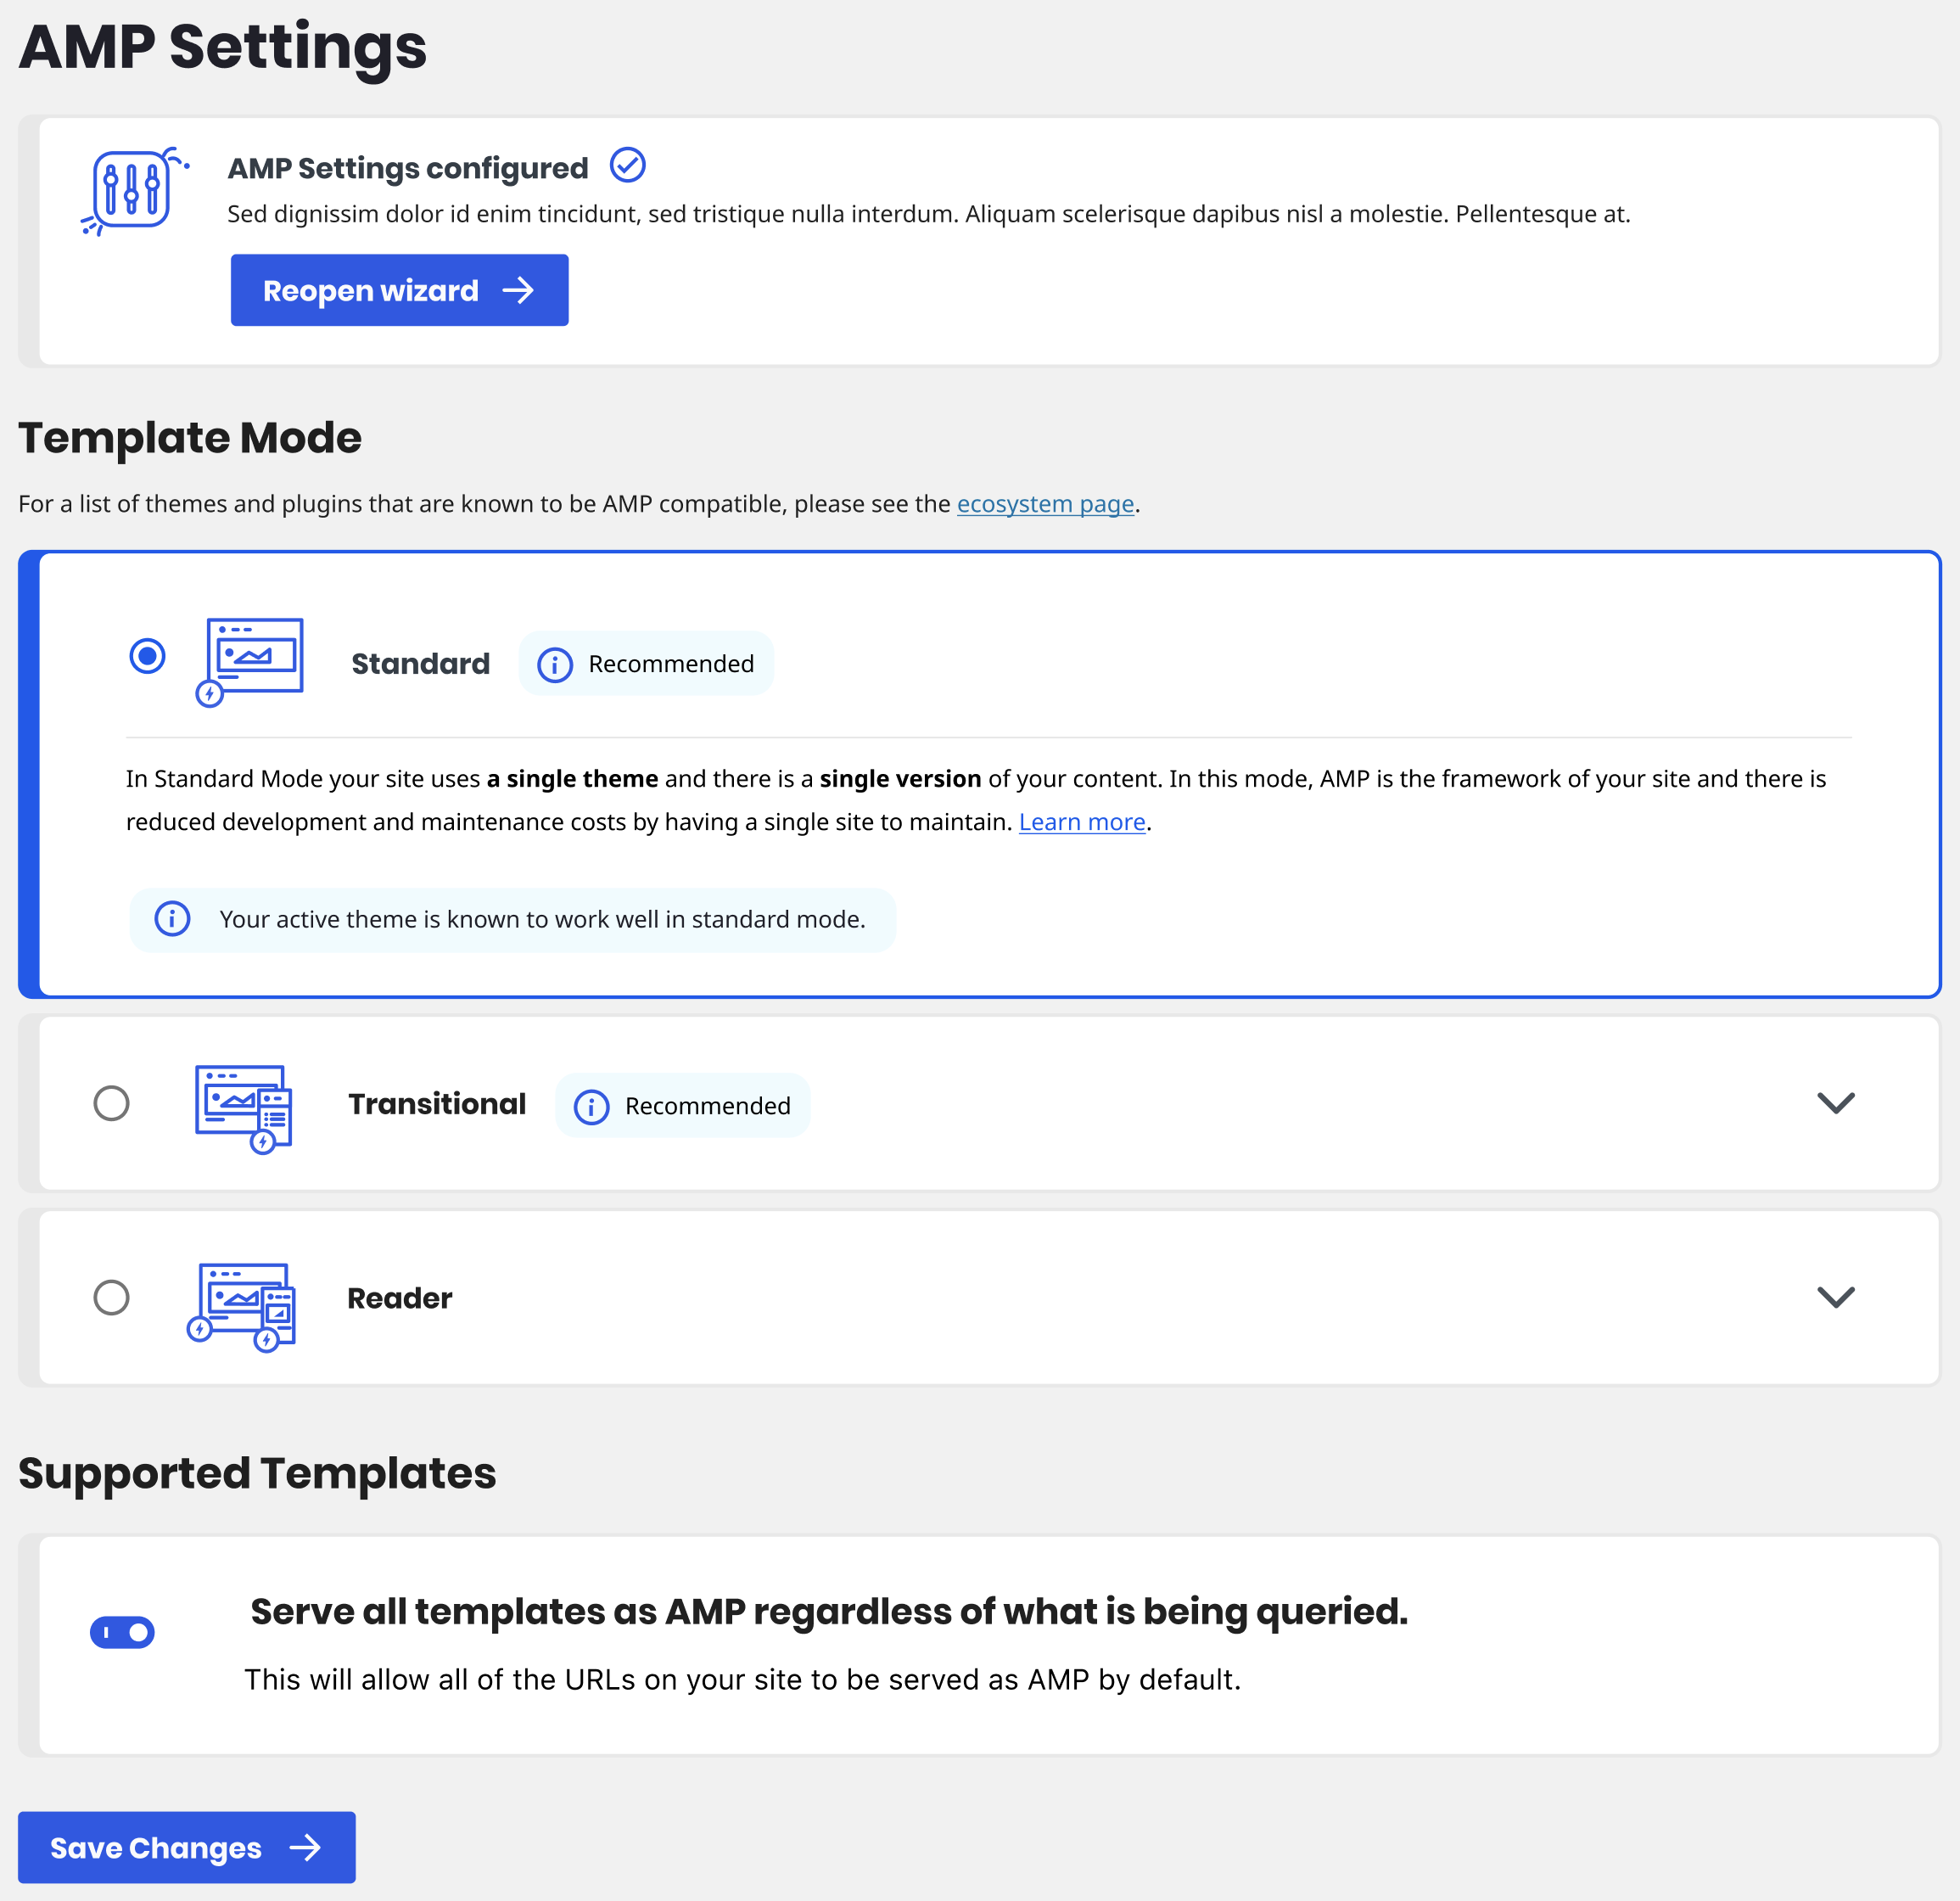Click the info icon in Transitional's Recommended badge
Image resolution: width=1960 pixels, height=1901 pixels.
pos(592,1107)
